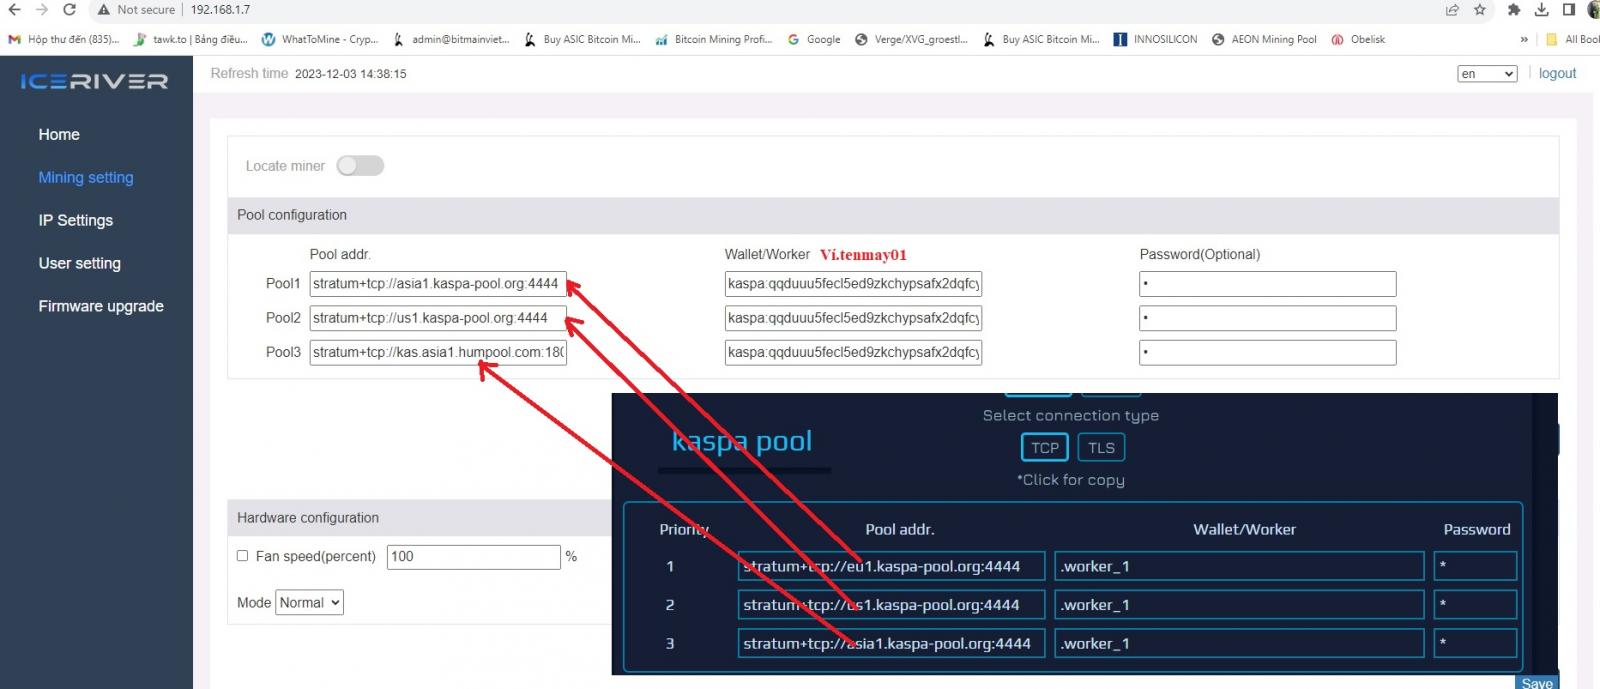Open Gmail bookmark Hộp thư đến
Viewport: 1600px width, 689px height.
[63, 39]
